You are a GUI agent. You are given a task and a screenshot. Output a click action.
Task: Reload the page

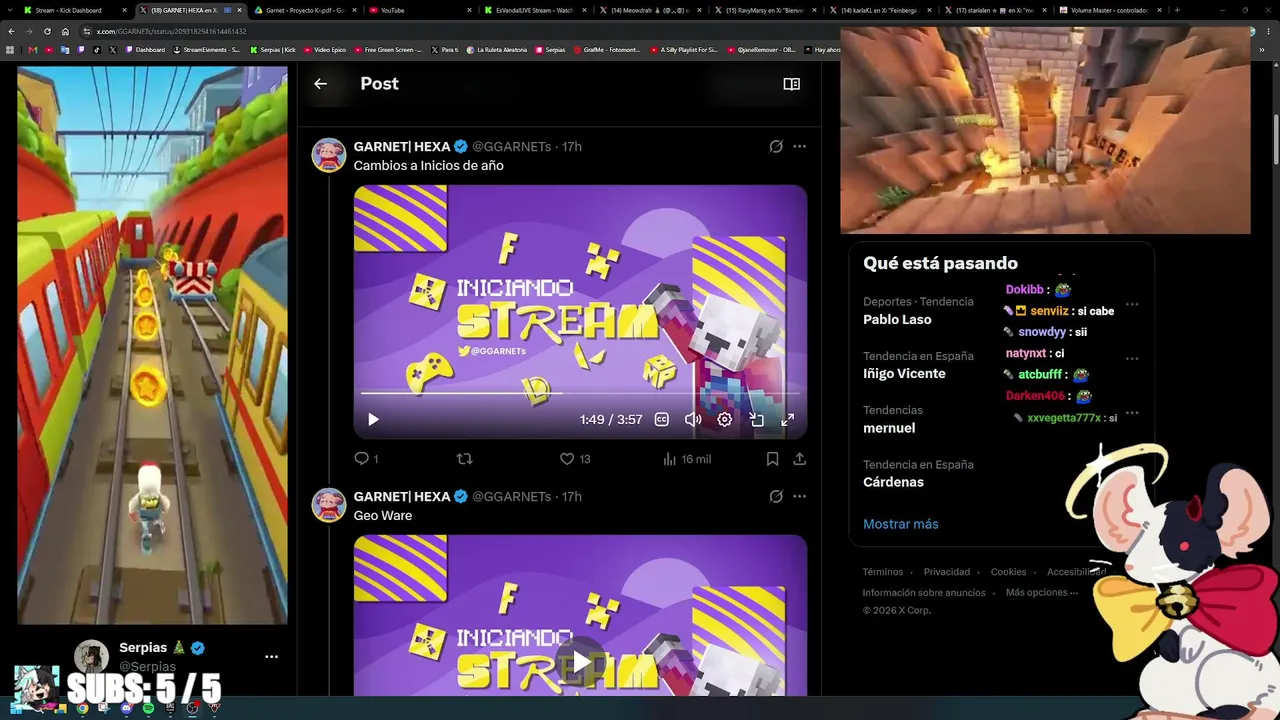(47, 31)
